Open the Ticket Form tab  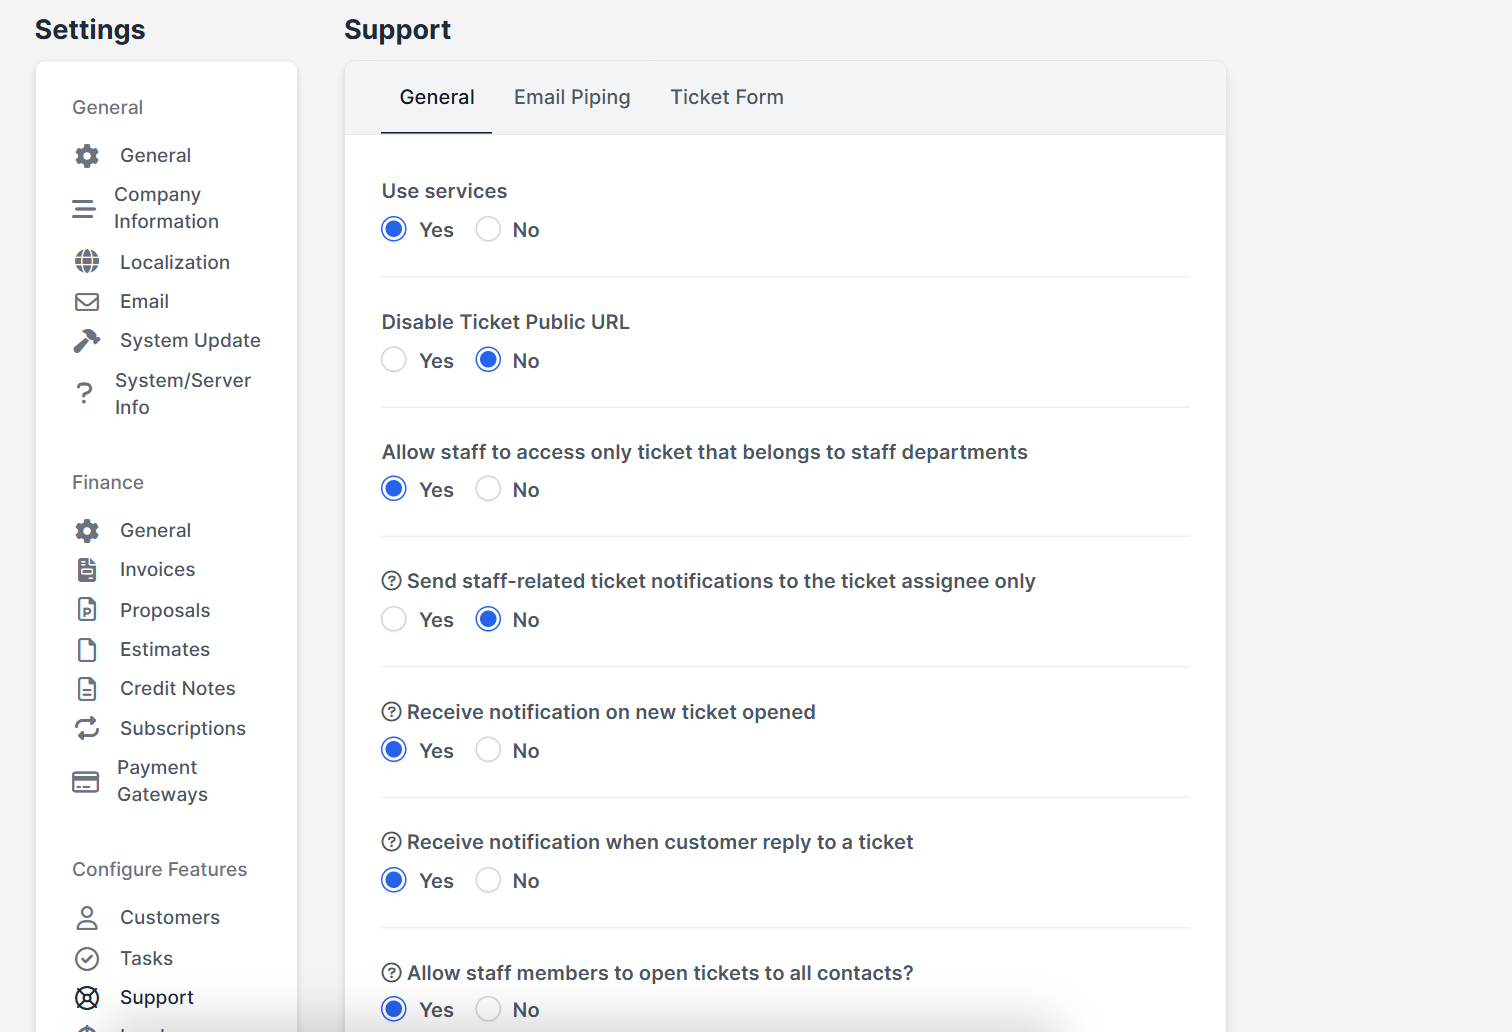(x=727, y=97)
